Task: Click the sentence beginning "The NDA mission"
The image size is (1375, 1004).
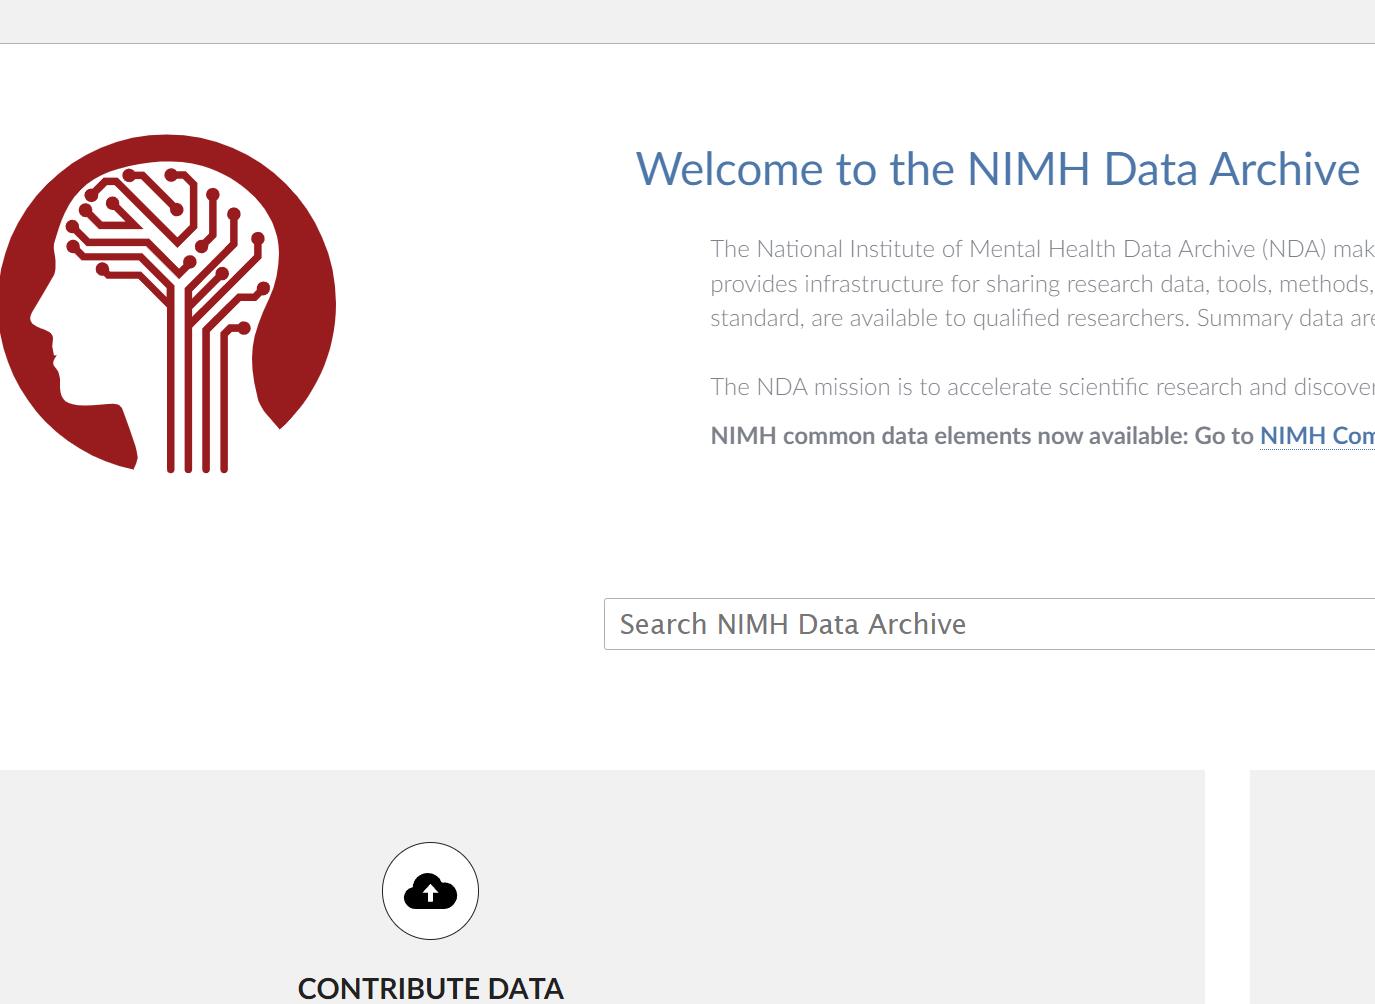Action: point(1040,387)
